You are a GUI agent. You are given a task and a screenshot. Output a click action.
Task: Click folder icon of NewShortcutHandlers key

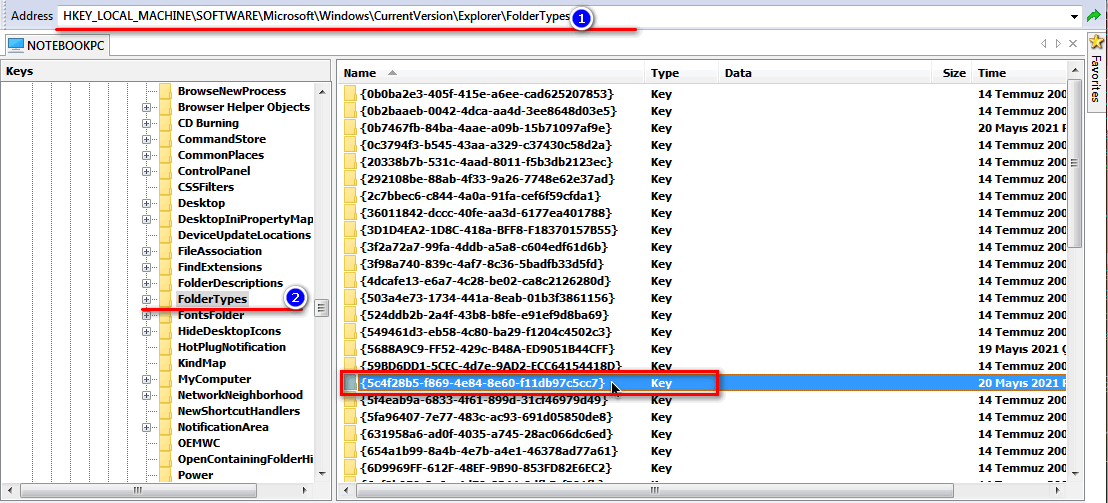pyautogui.click(x=166, y=411)
